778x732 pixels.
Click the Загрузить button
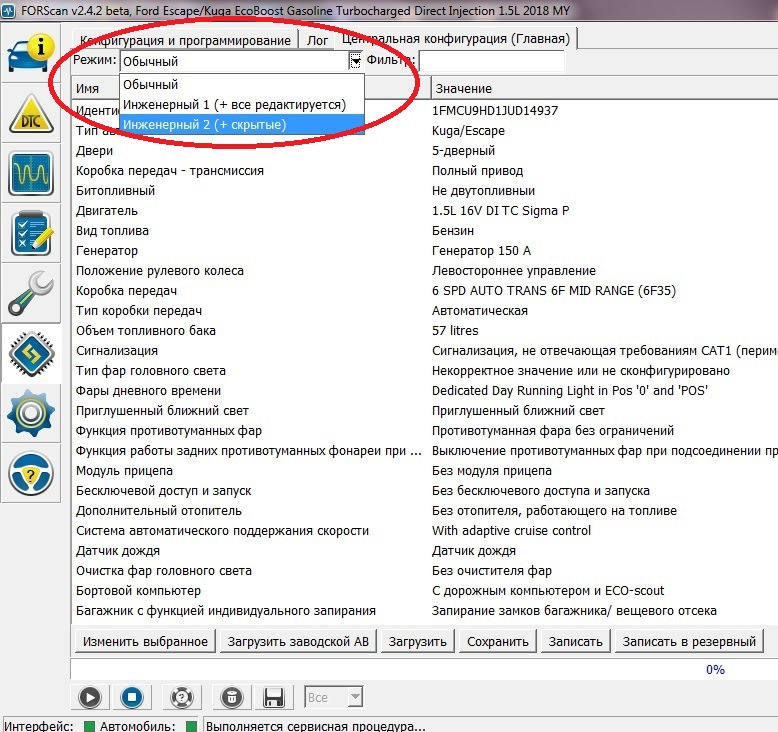[417, 641]
